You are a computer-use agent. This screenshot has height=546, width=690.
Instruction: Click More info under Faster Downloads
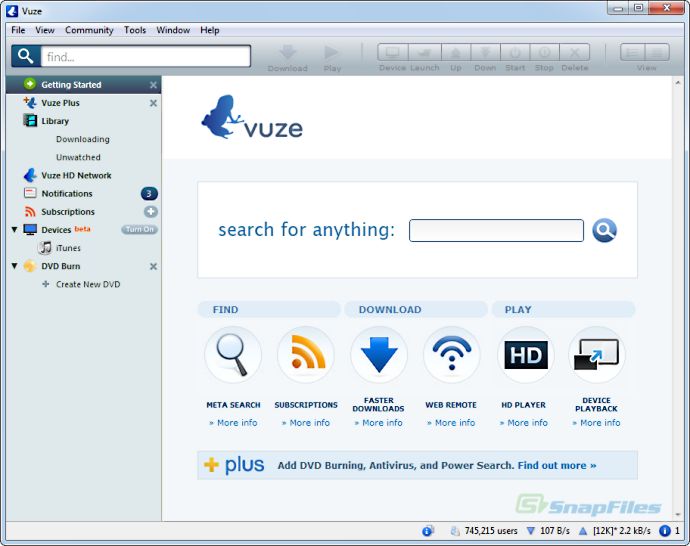coord(378,423)
